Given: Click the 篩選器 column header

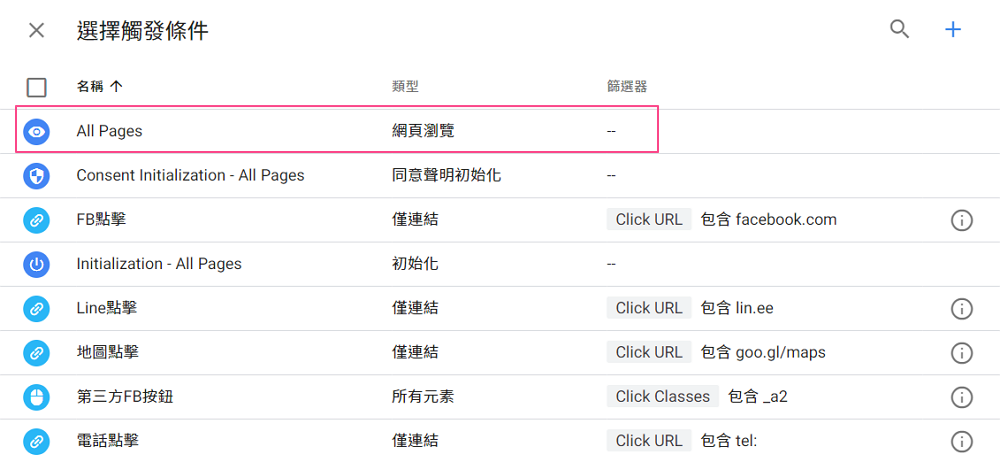Looking at the screenshot, I should coord(627,87).
